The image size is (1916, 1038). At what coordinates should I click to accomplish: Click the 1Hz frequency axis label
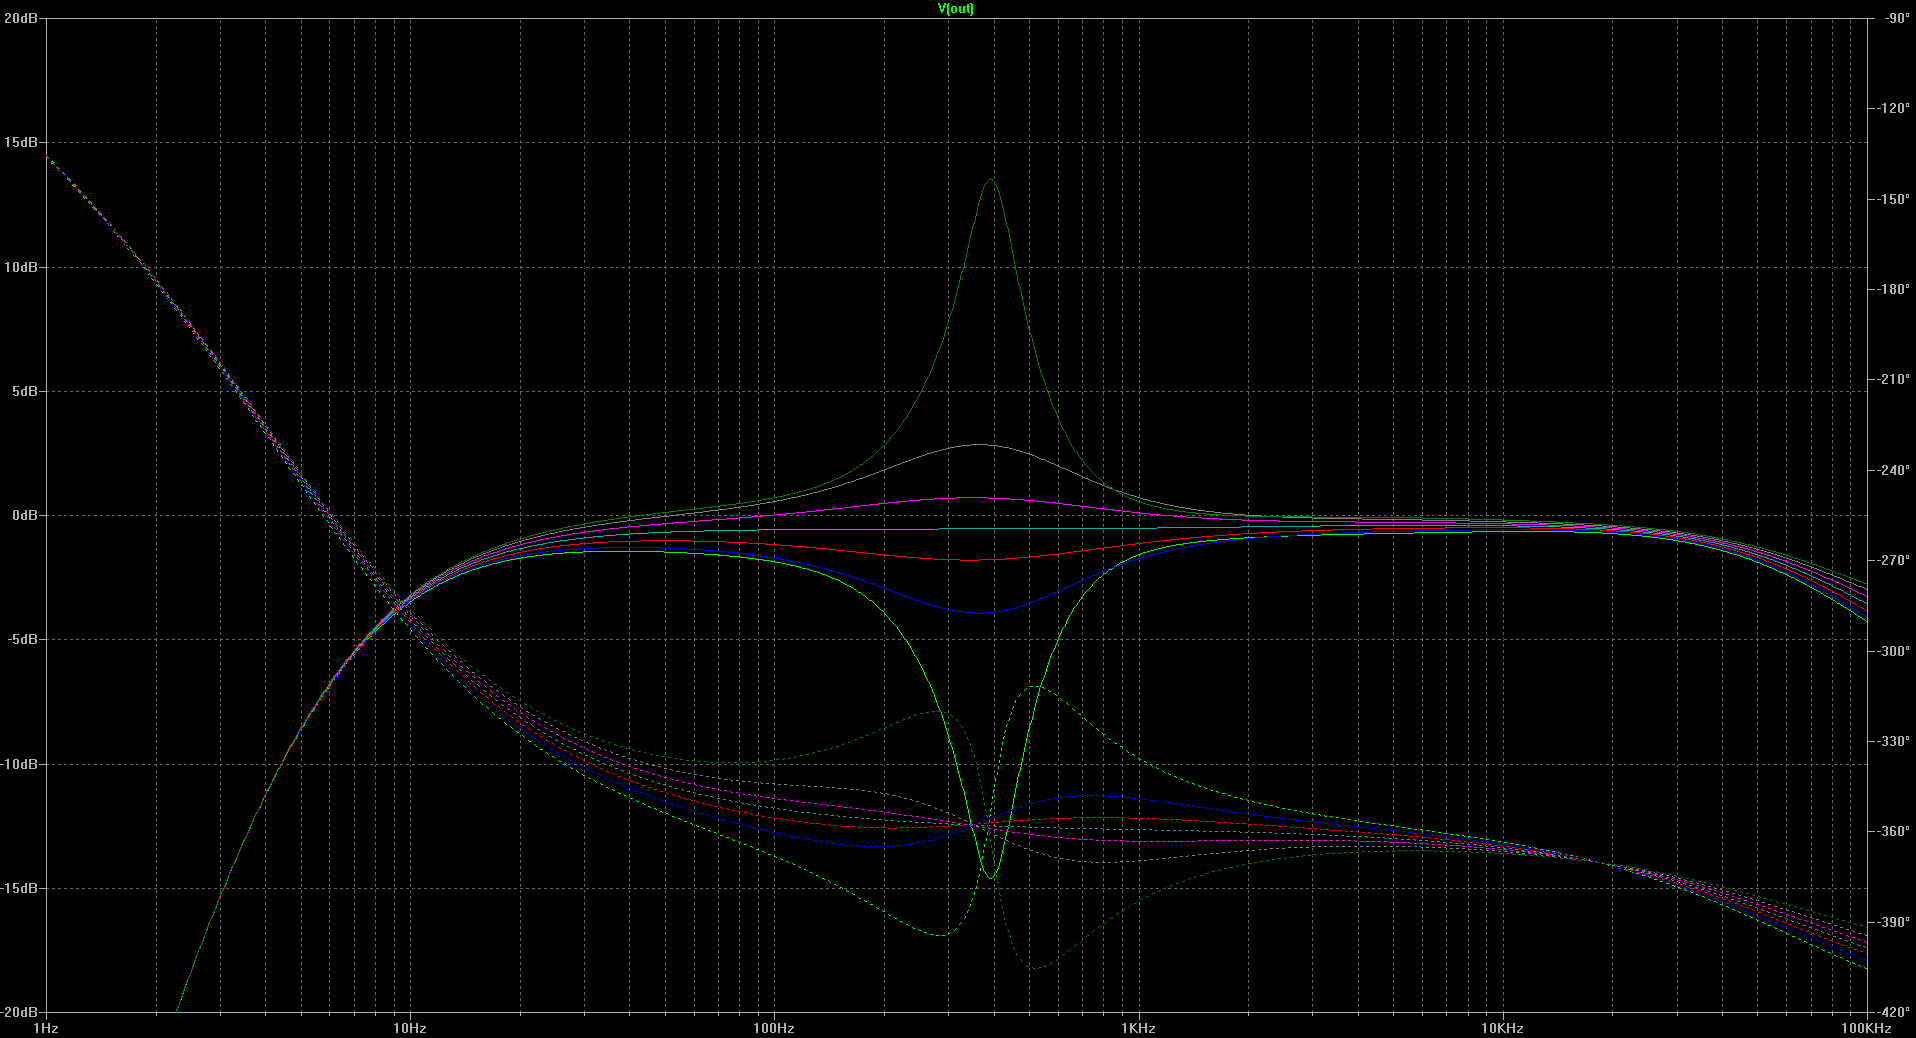[46, 1028]
